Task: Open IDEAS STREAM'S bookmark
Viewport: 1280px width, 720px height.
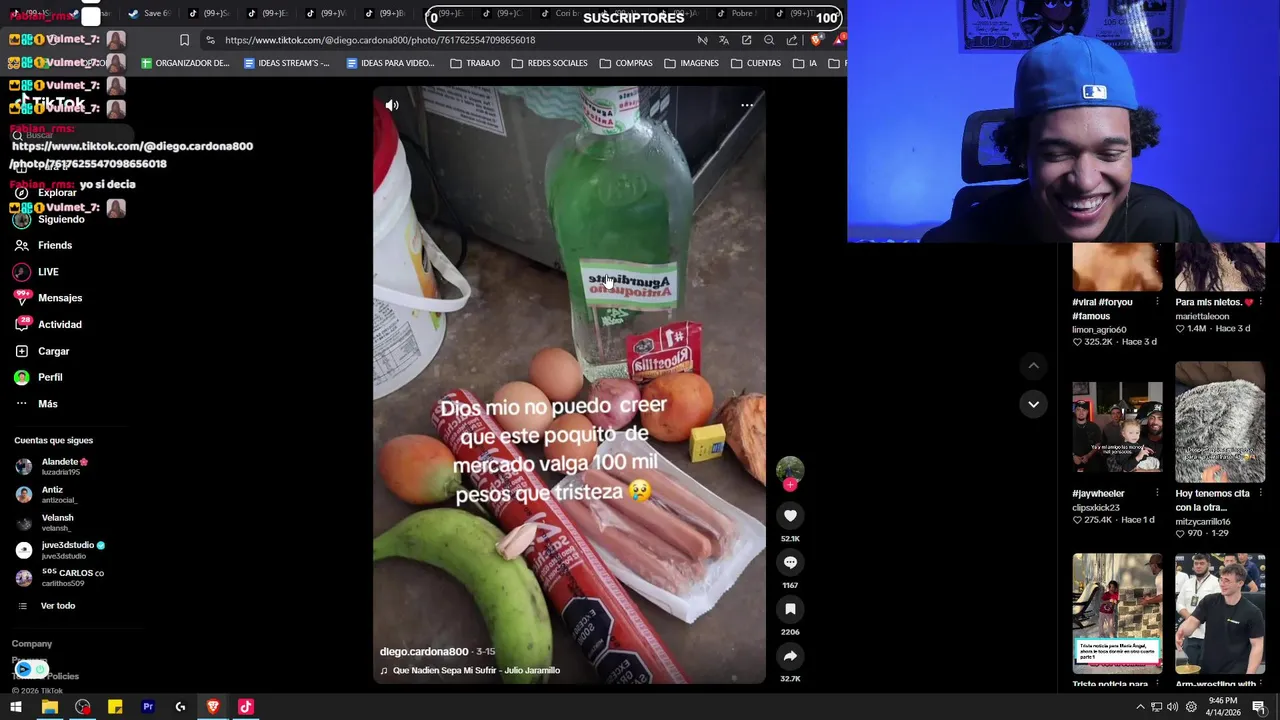Action: (287, 63)
